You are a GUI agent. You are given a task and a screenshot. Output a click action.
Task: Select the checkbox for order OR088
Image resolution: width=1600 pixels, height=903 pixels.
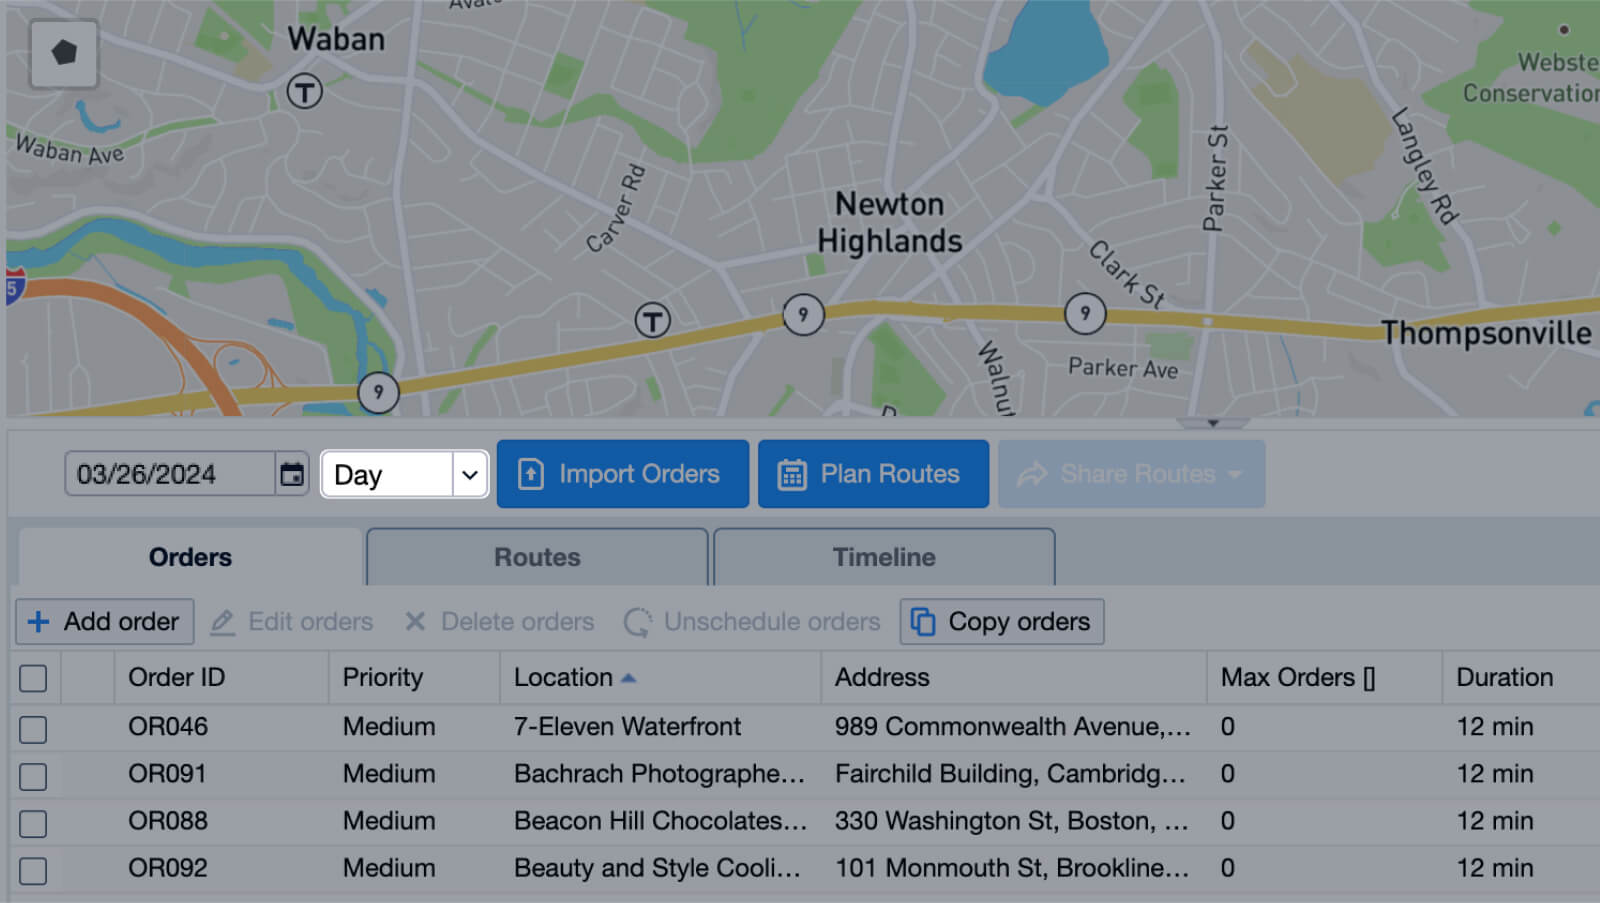[x=33, y=823]
